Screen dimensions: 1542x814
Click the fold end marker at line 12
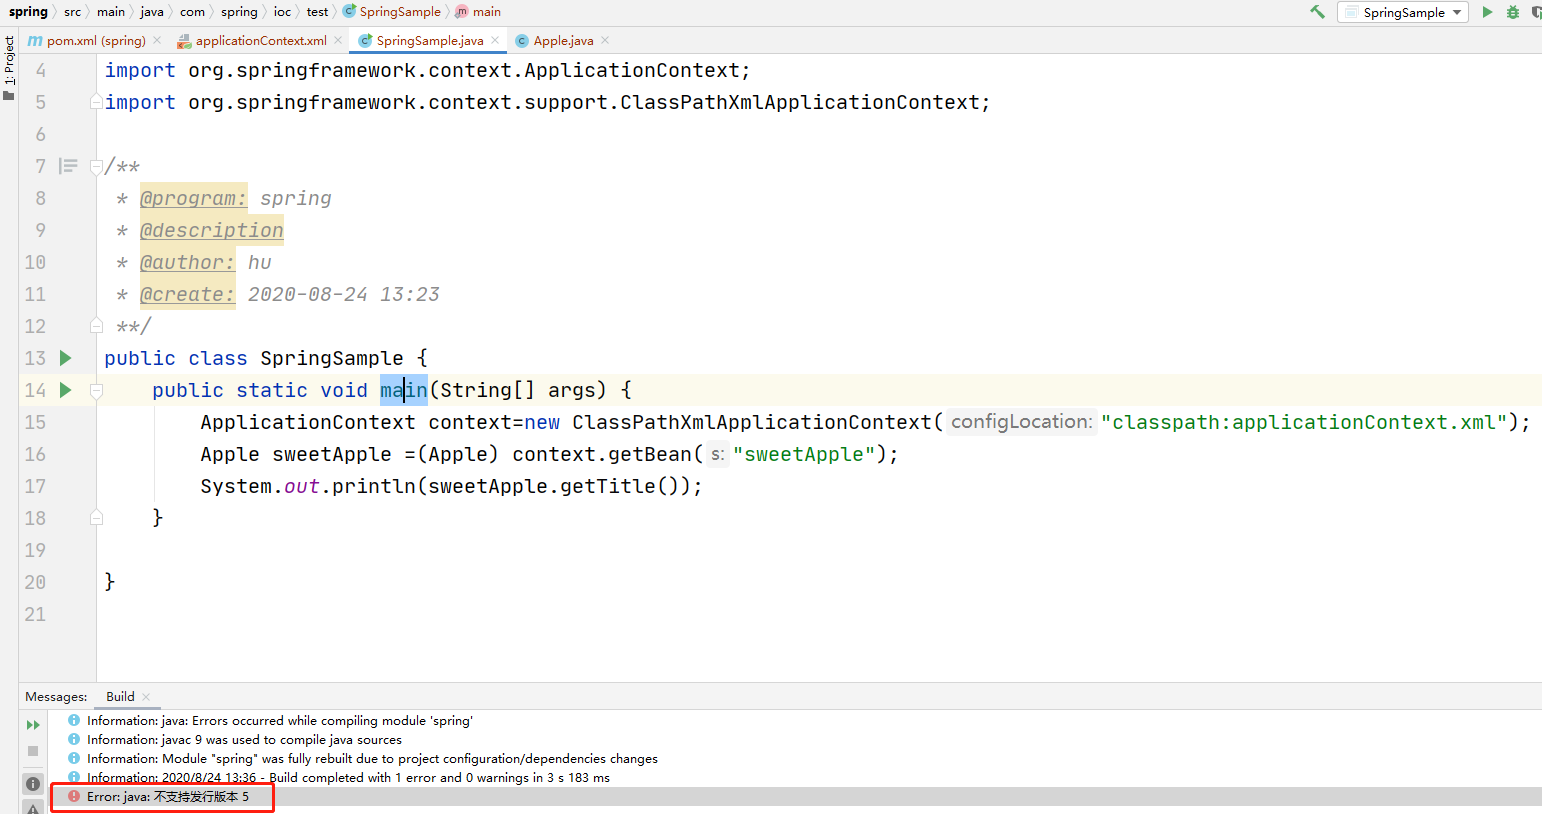point(96,326)
